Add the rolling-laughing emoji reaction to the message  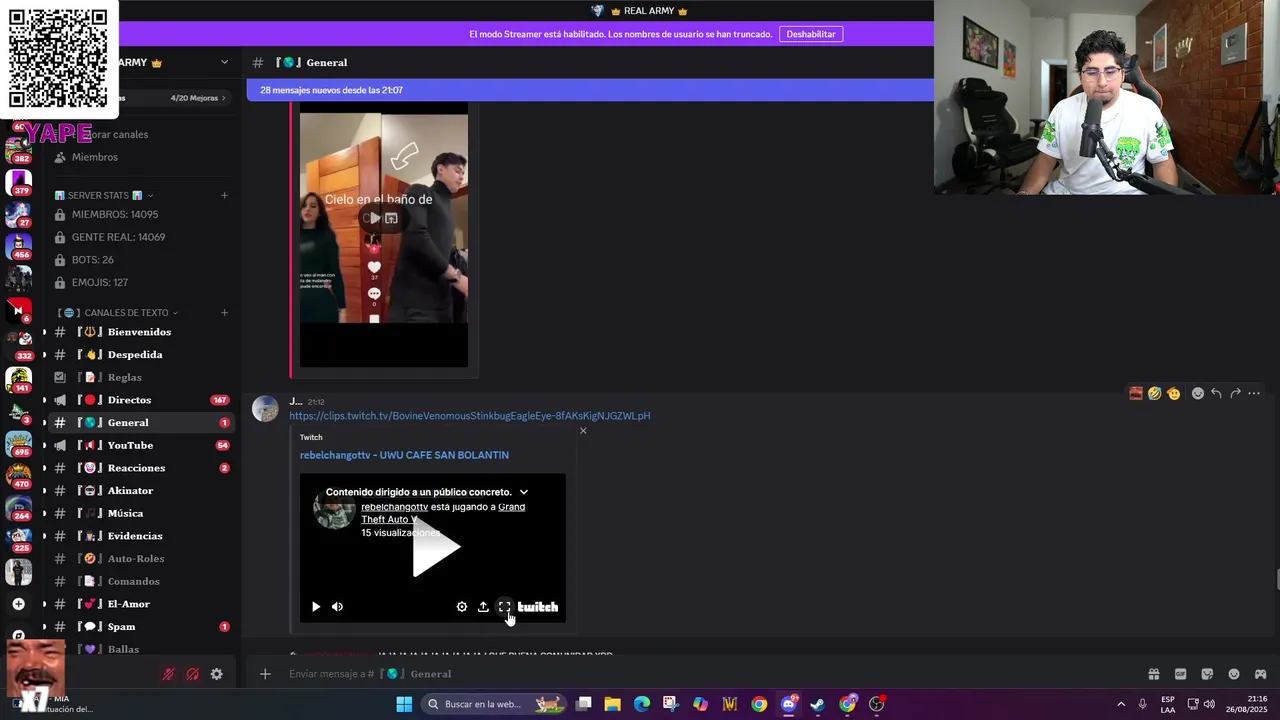(1154, 394)
